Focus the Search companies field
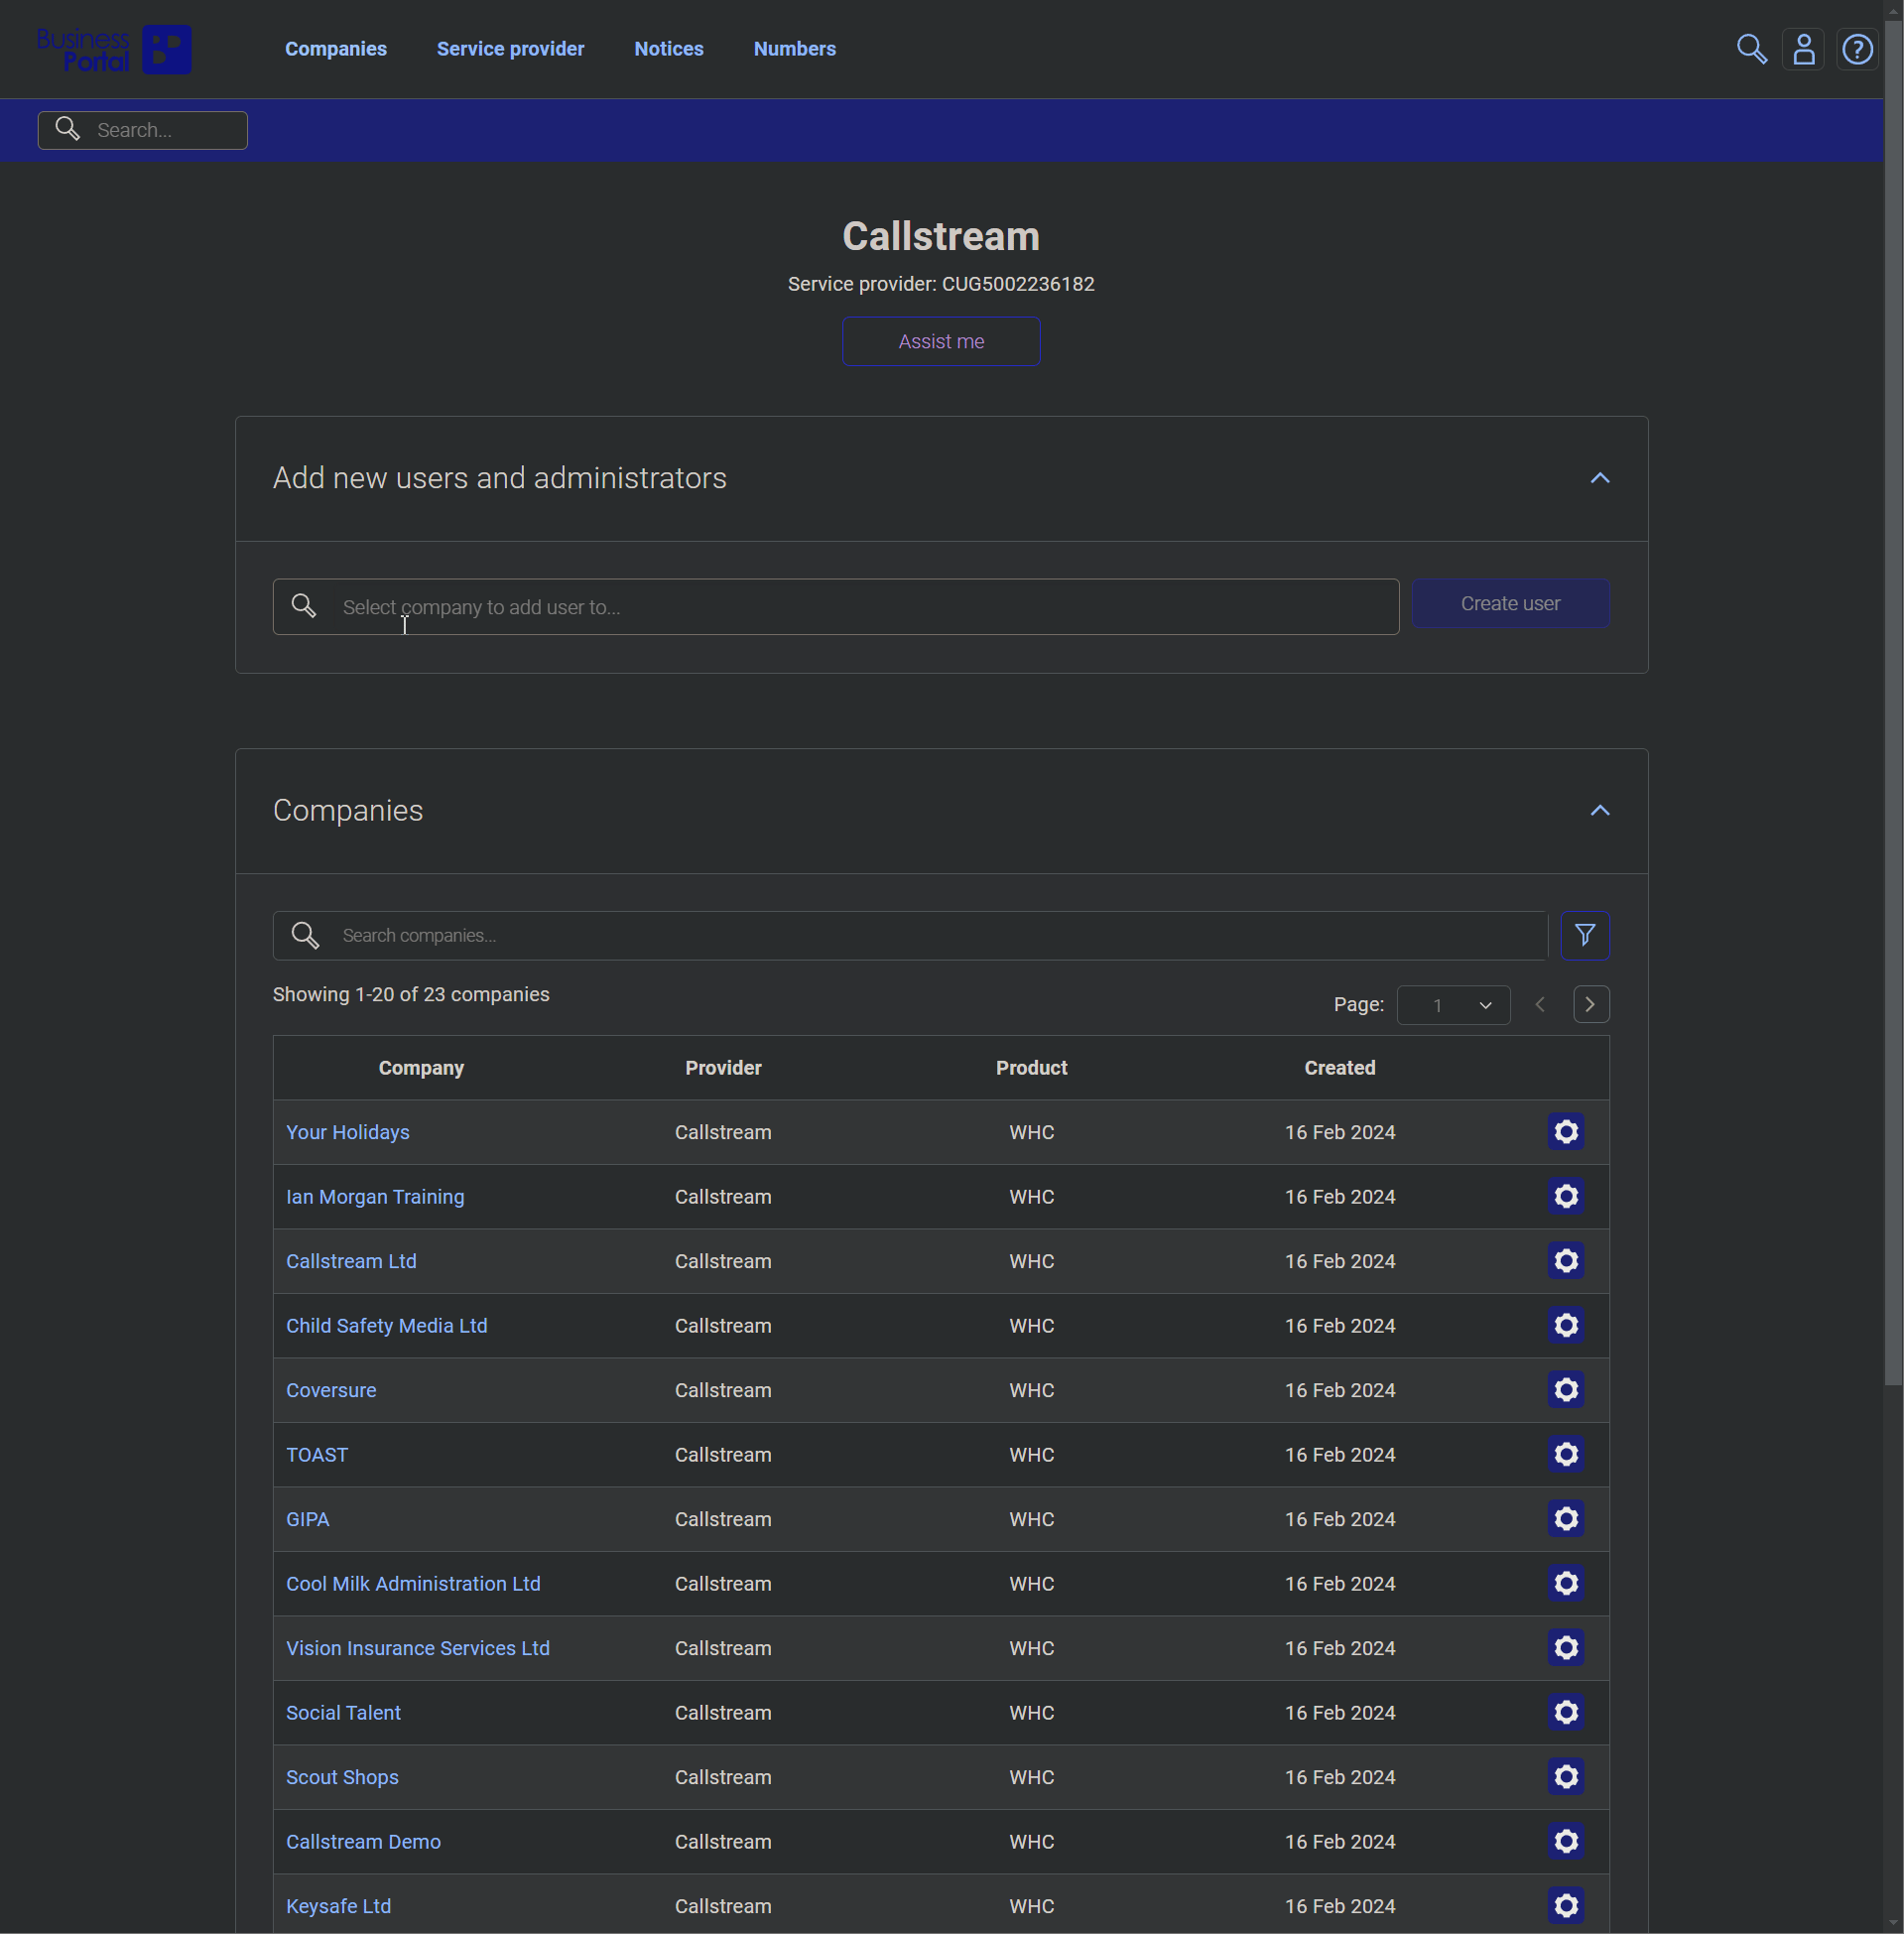1904x1934 pixels. [x=910, y=935]
